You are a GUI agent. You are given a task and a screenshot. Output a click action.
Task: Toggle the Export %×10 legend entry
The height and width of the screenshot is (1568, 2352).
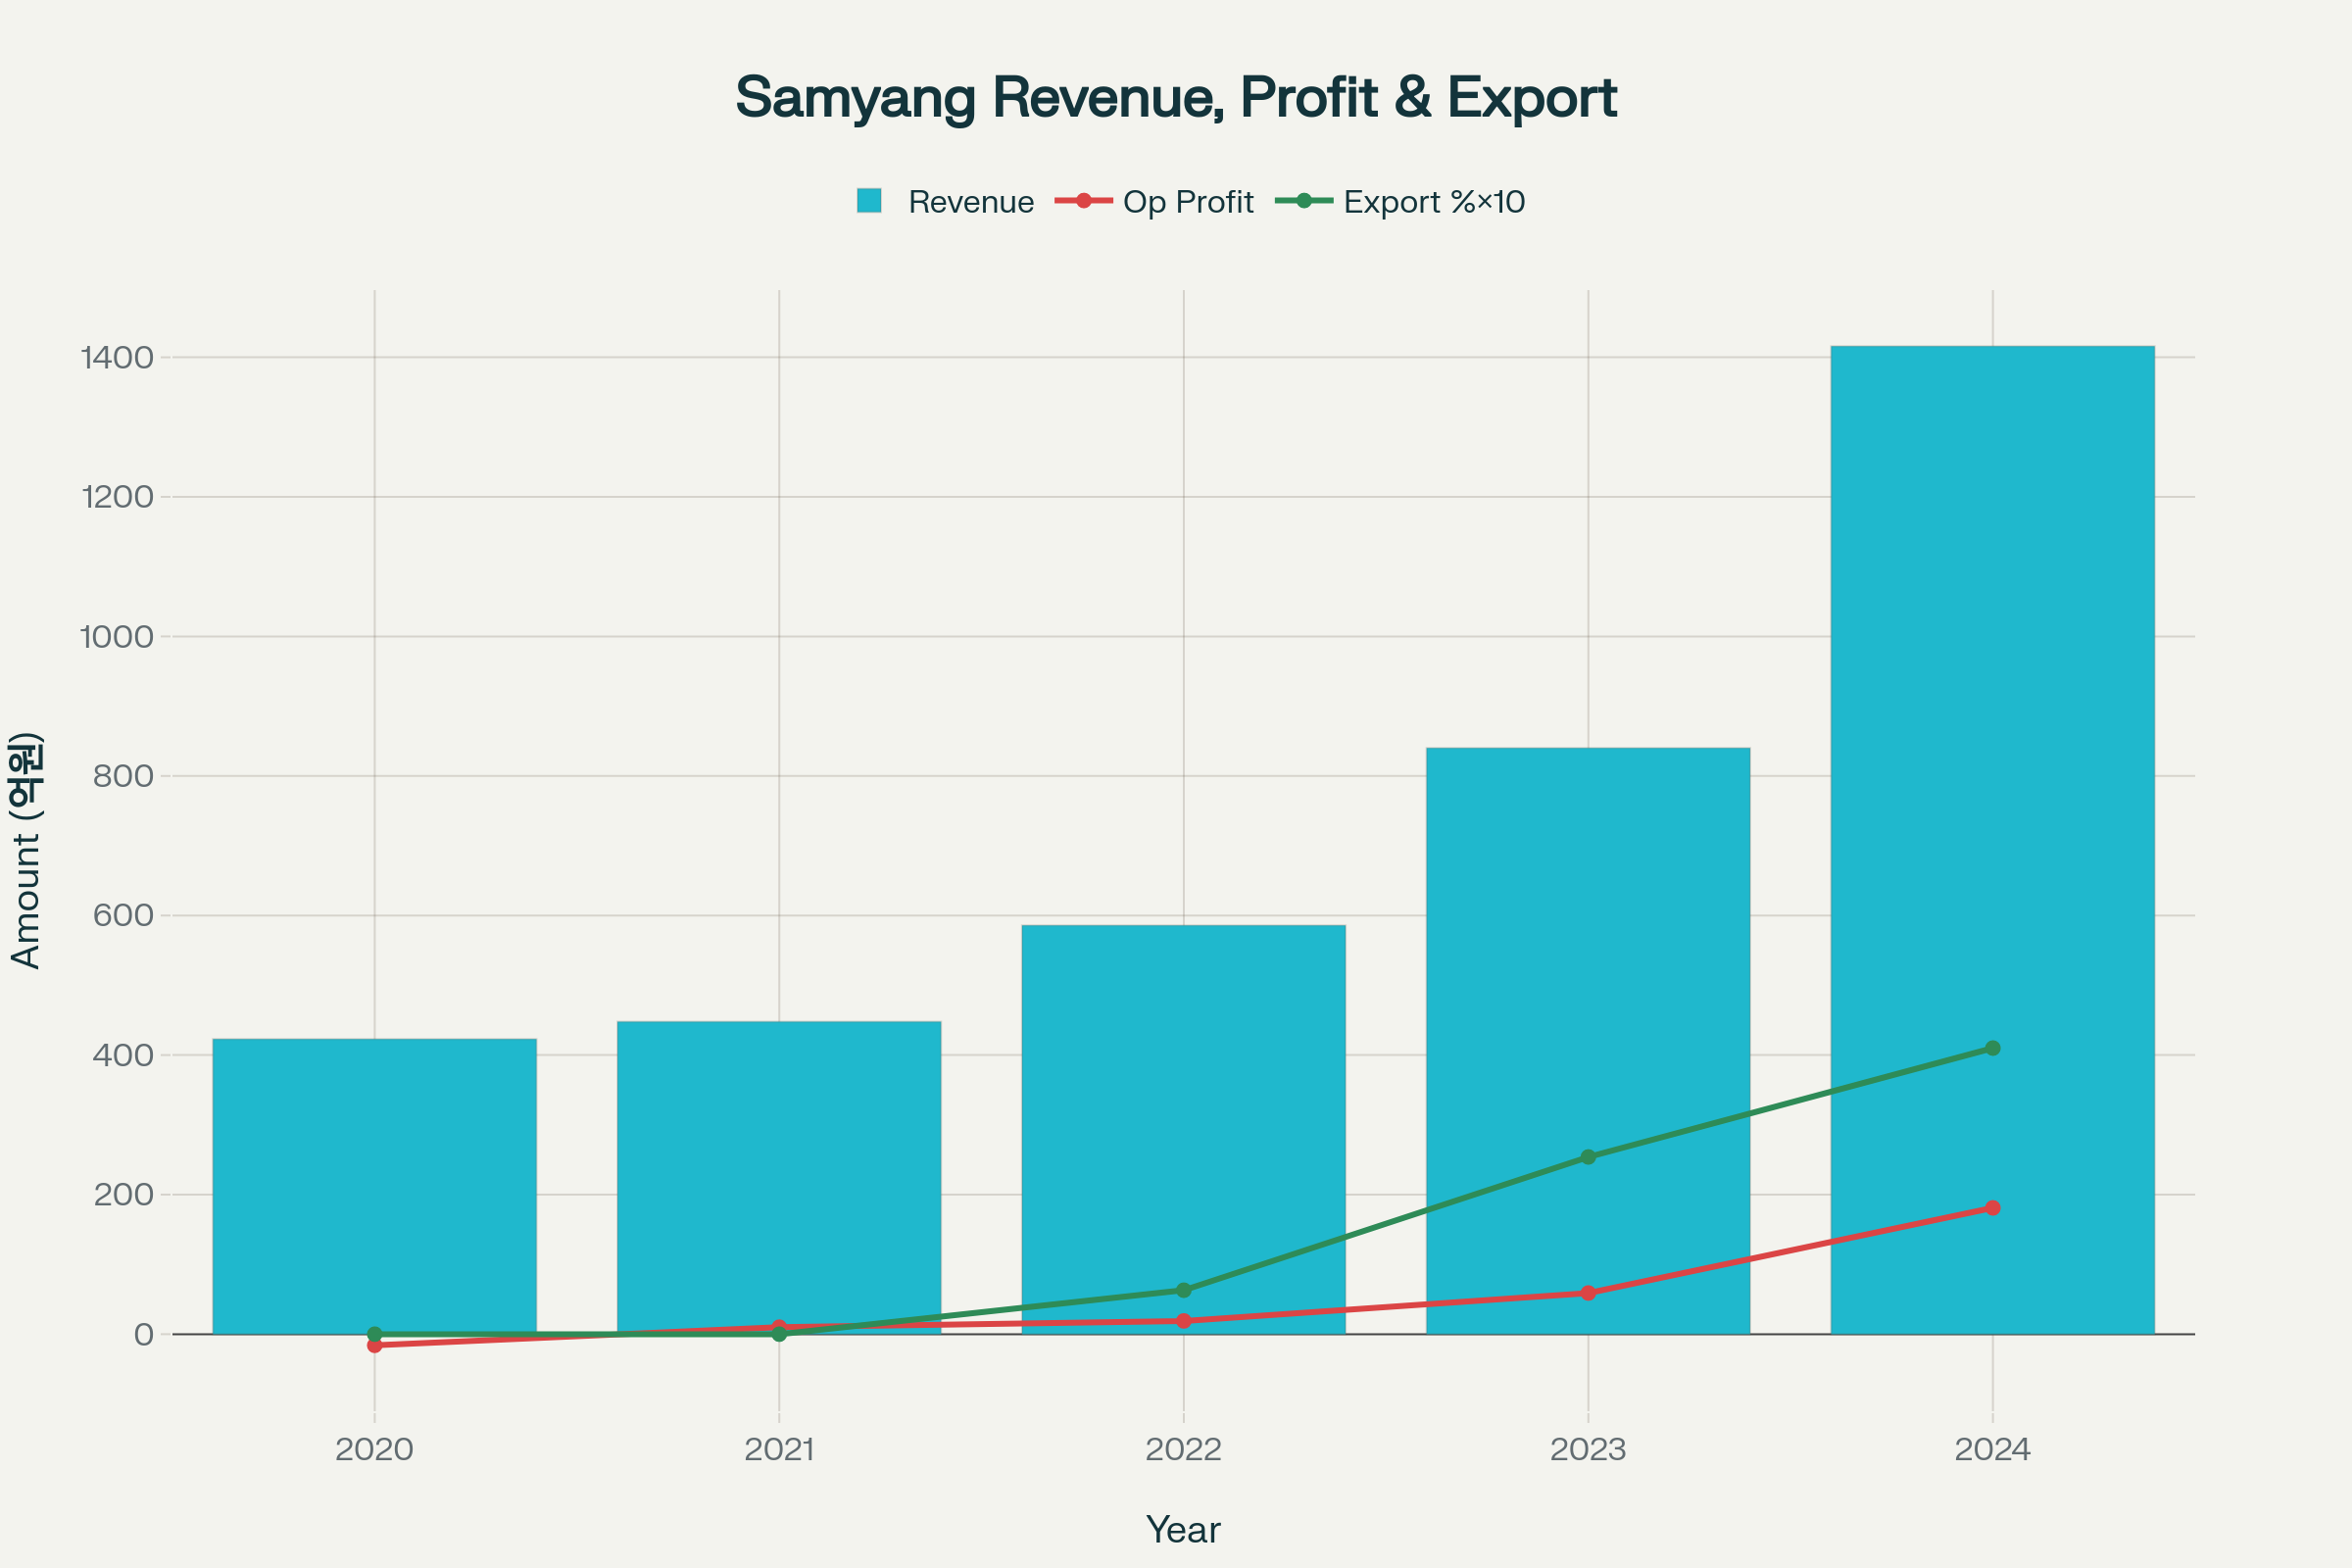pos(1433,202)
